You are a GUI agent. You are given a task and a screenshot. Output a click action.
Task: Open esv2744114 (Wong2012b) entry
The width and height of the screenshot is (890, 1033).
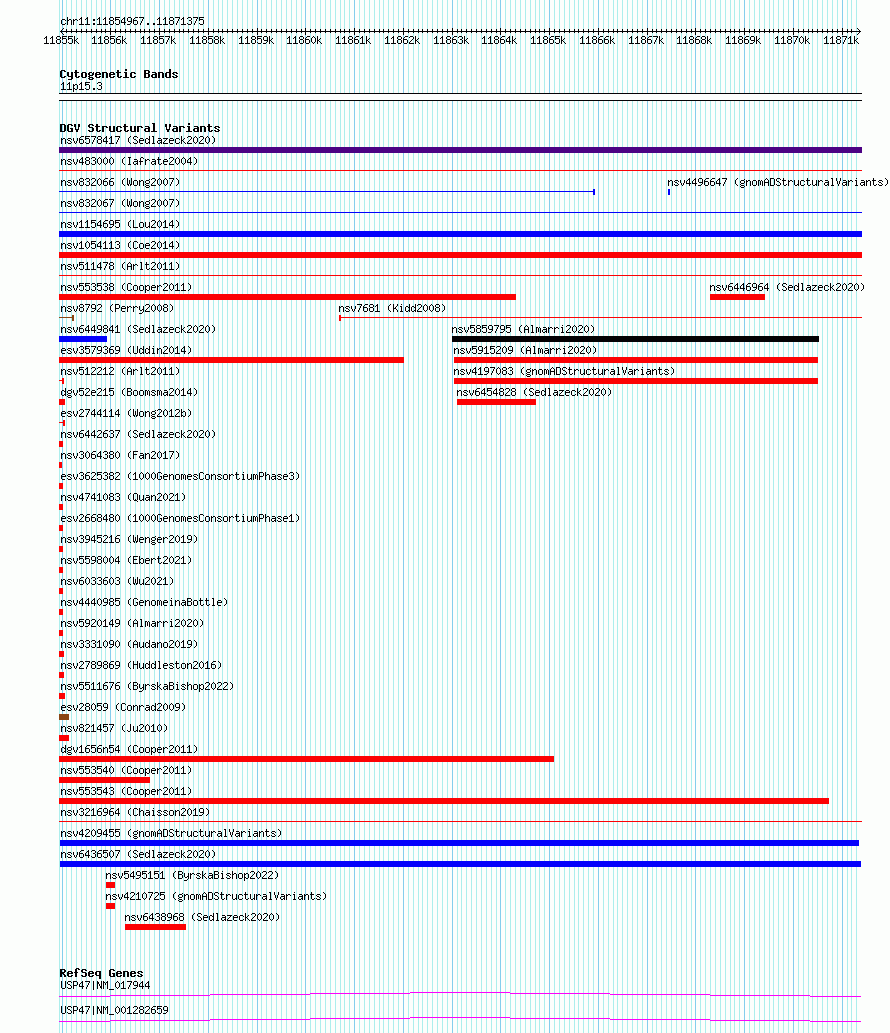pos(126,414)
